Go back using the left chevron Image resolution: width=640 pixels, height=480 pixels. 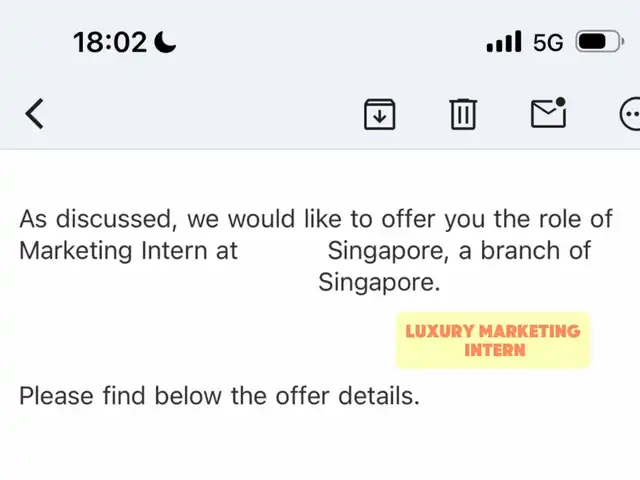[x=34, y=113]
